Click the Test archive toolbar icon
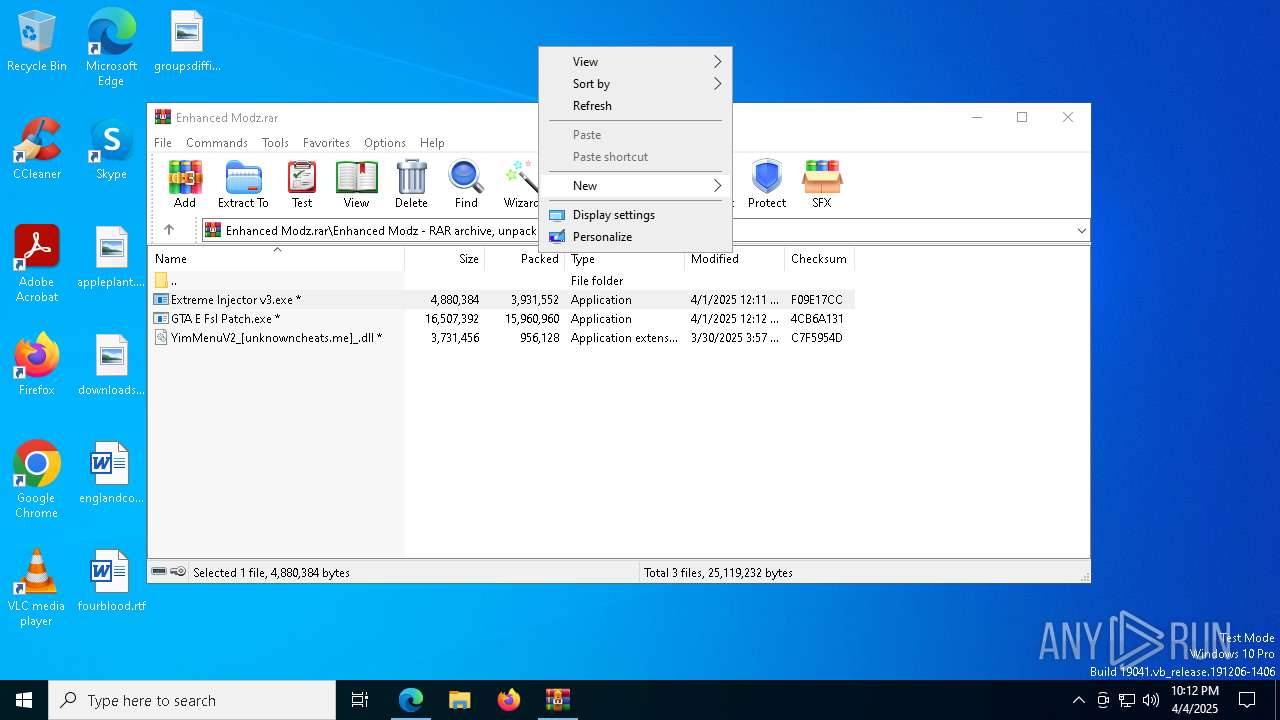1280x720 pixels. pyautogui.click(x=302, y=184)
